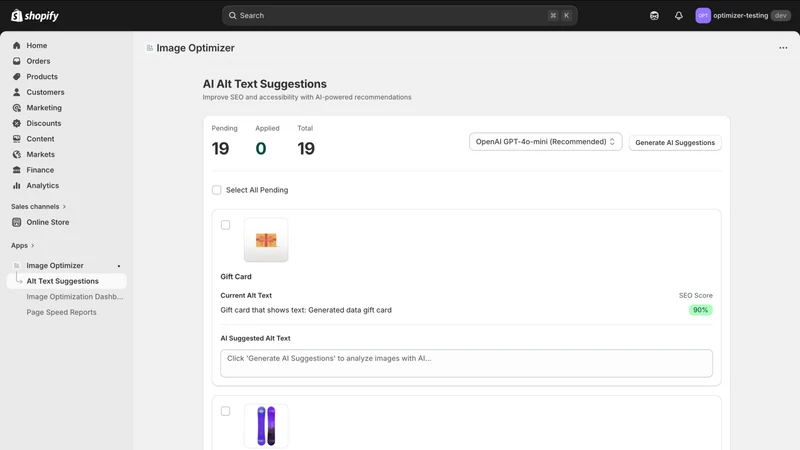Click the Pending count 19

pos(220,148)
